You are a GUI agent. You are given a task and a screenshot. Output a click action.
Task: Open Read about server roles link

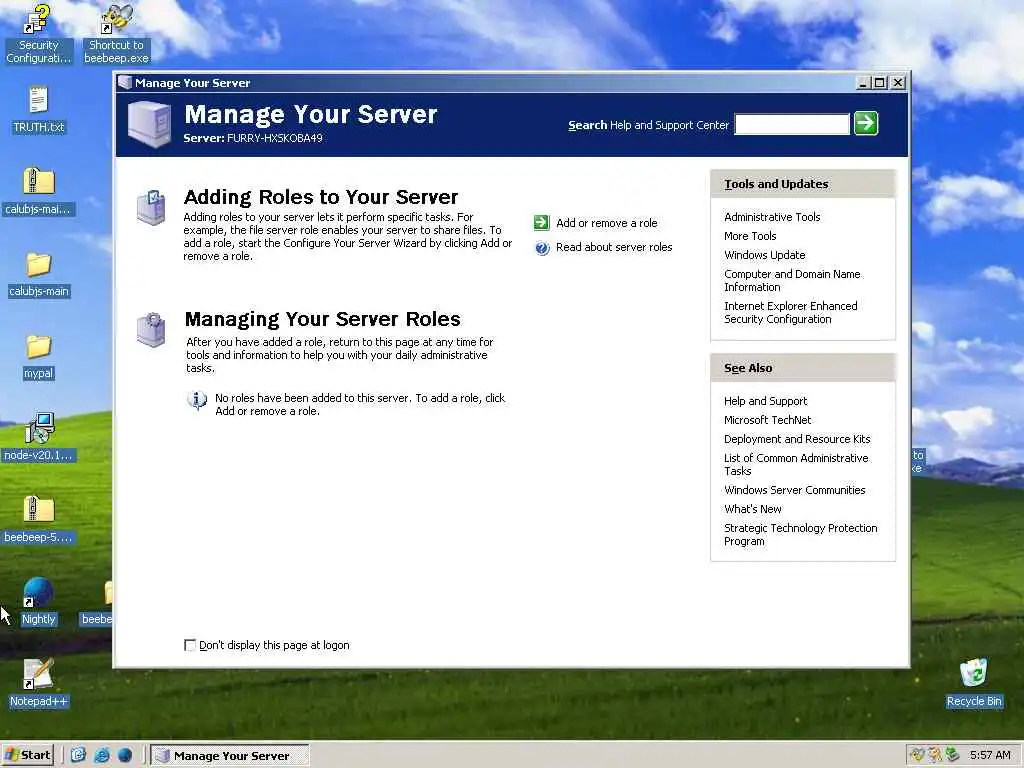614,248
